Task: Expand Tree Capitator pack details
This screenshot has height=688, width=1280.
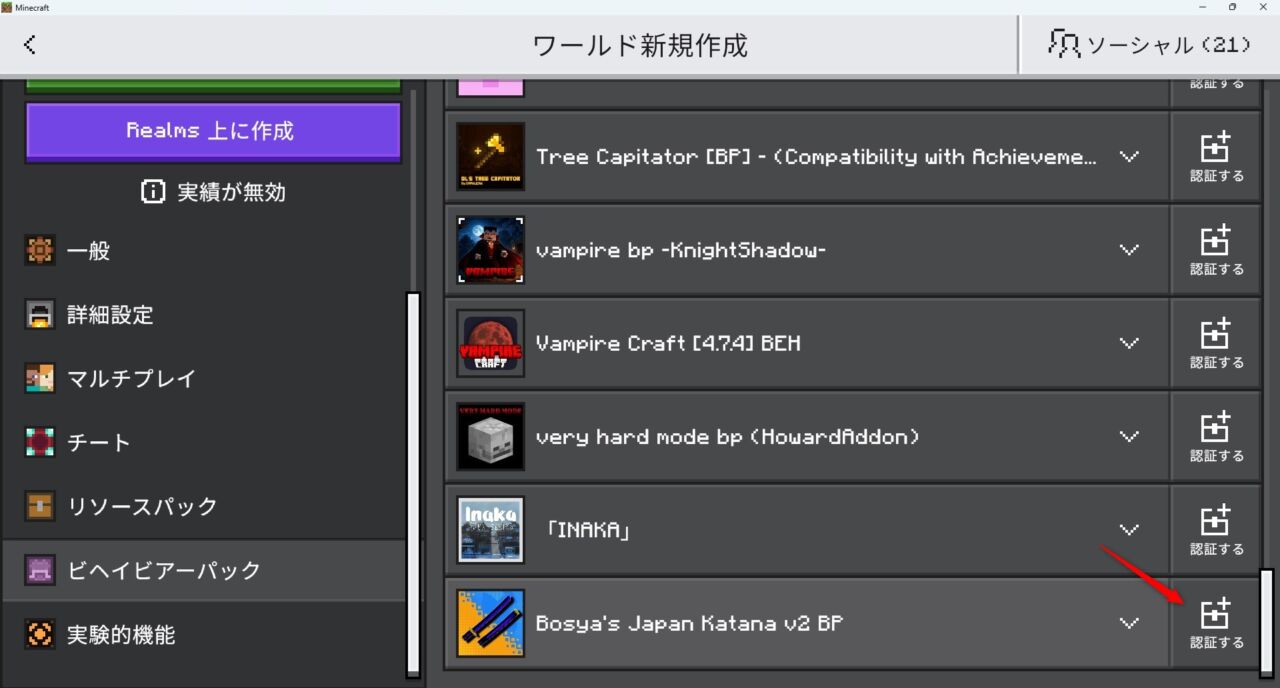Action: (x=1129, y=157)
